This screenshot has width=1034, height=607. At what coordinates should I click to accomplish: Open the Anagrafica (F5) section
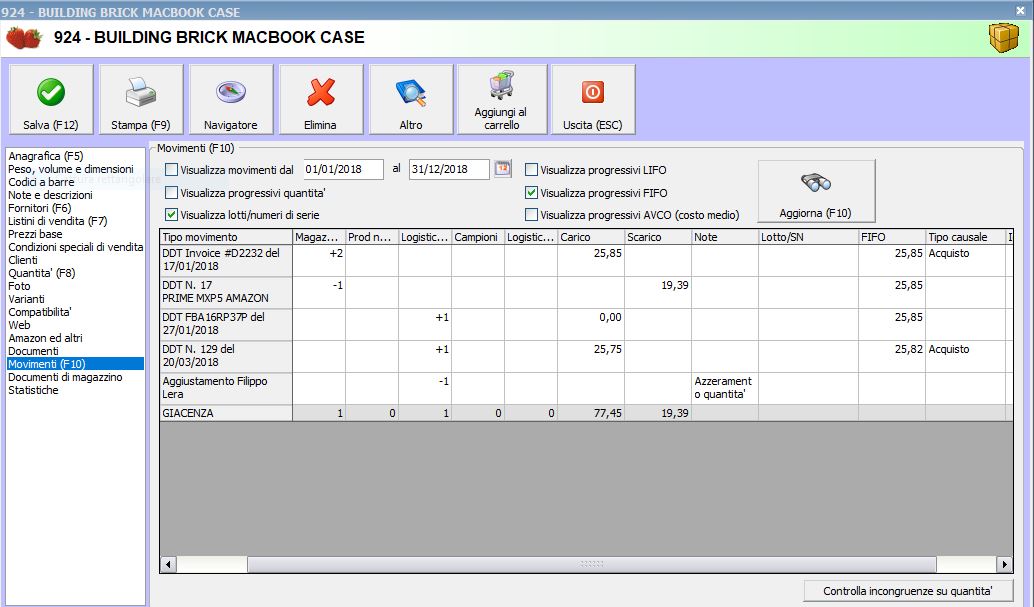pyautogui.click(x=46, y=156)
